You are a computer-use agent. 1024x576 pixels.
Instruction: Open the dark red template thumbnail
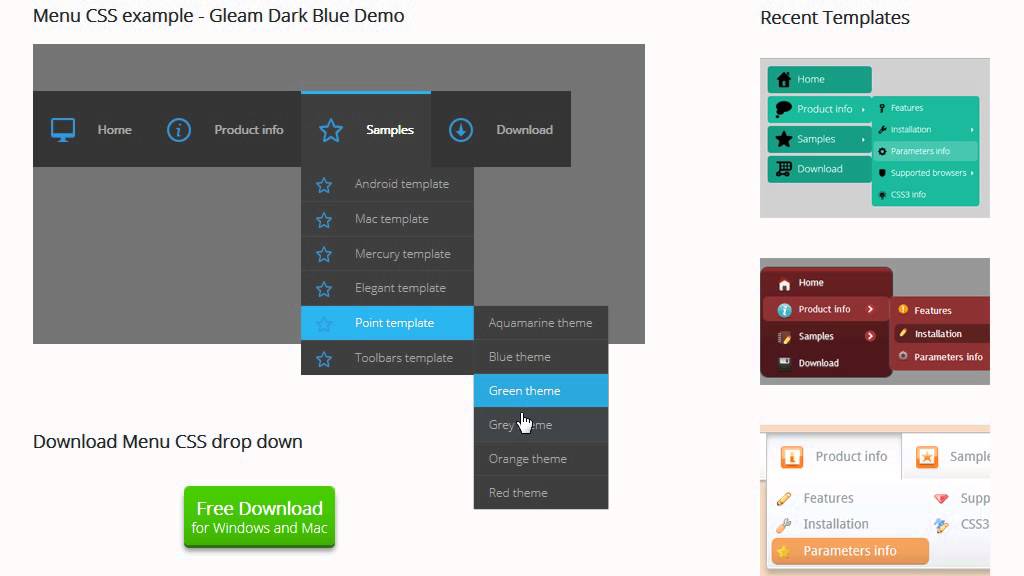(874, 321)
